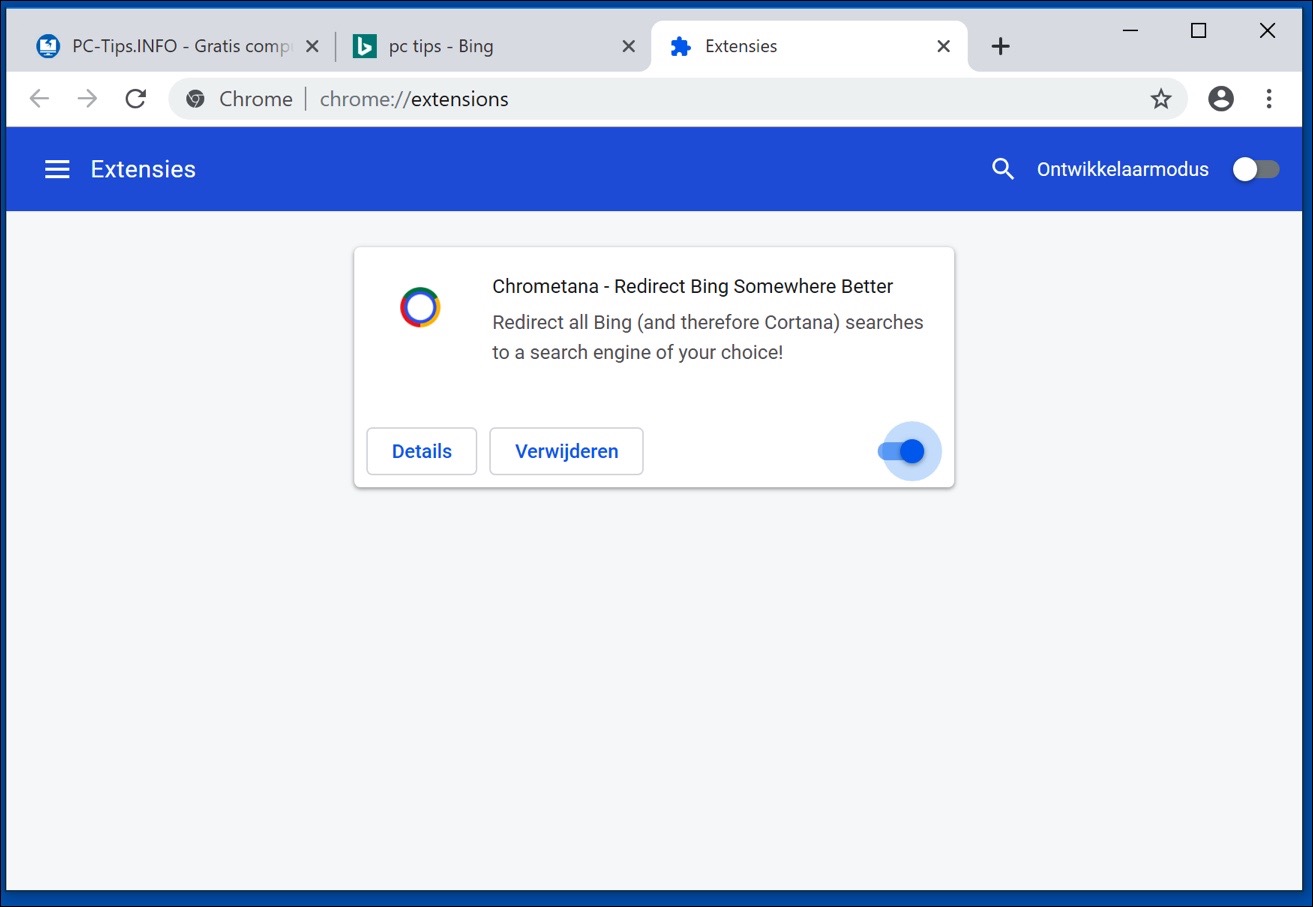Viewport: 1313px width, 907px height.
Task: Open Chrome three-dot menu
Action: pyautogui.click(x=1268, y=98)
